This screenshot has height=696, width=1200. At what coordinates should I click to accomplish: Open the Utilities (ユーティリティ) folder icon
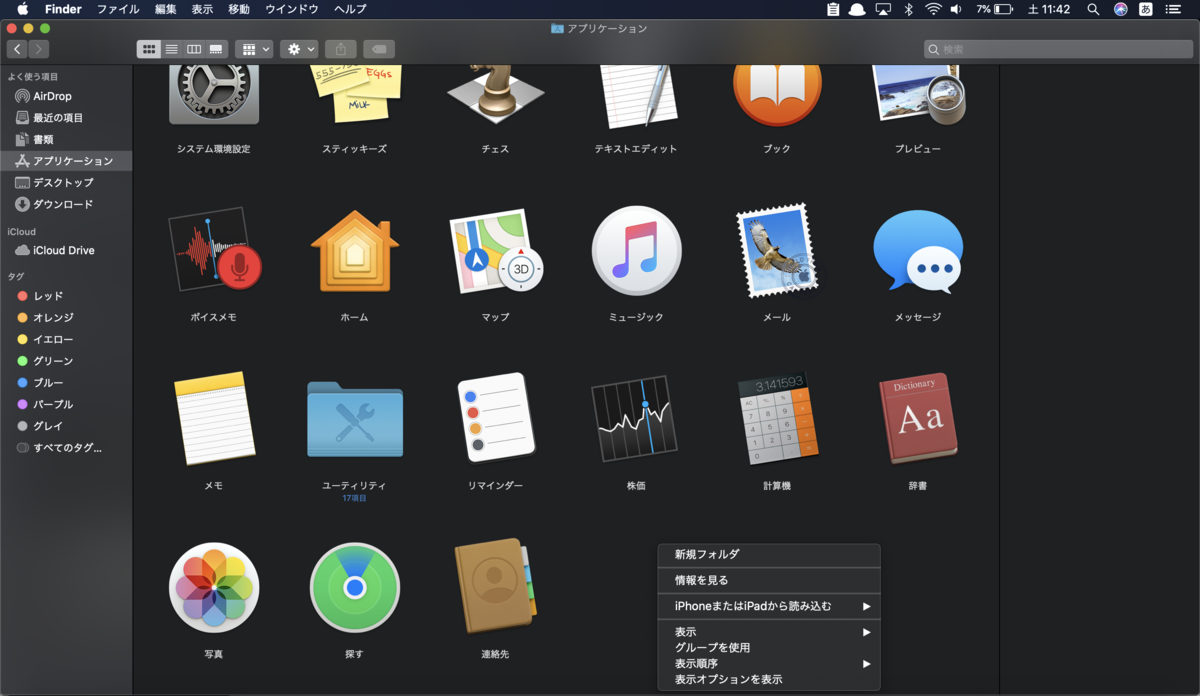[354, 420]
